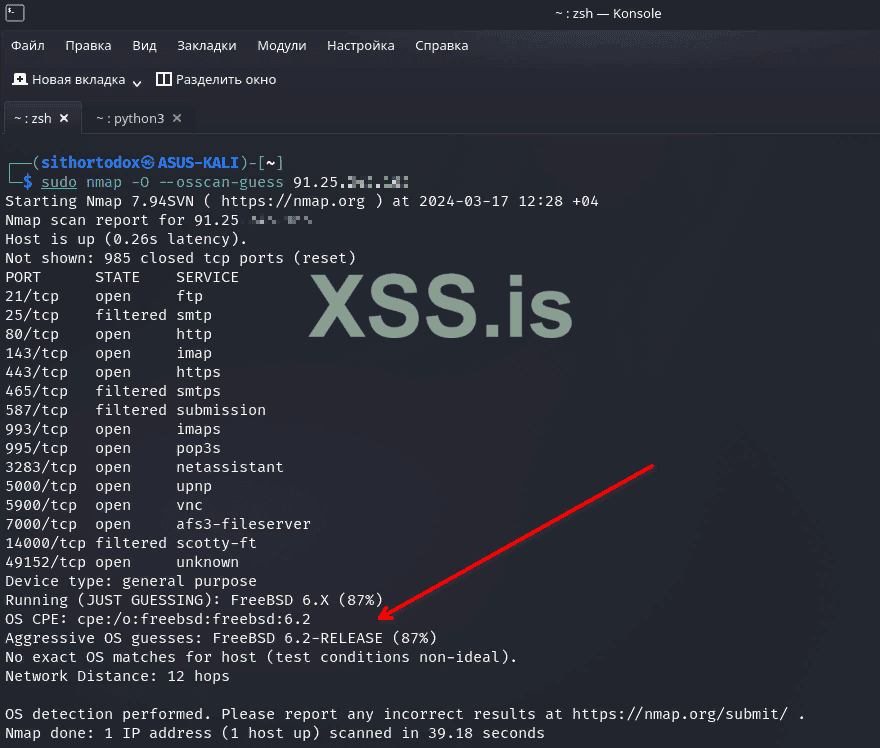Close the ~ : zsh tab
Image resolution: width=880 pixels, height=748 pixels.
pyautogui.click(x=64, y=118)
